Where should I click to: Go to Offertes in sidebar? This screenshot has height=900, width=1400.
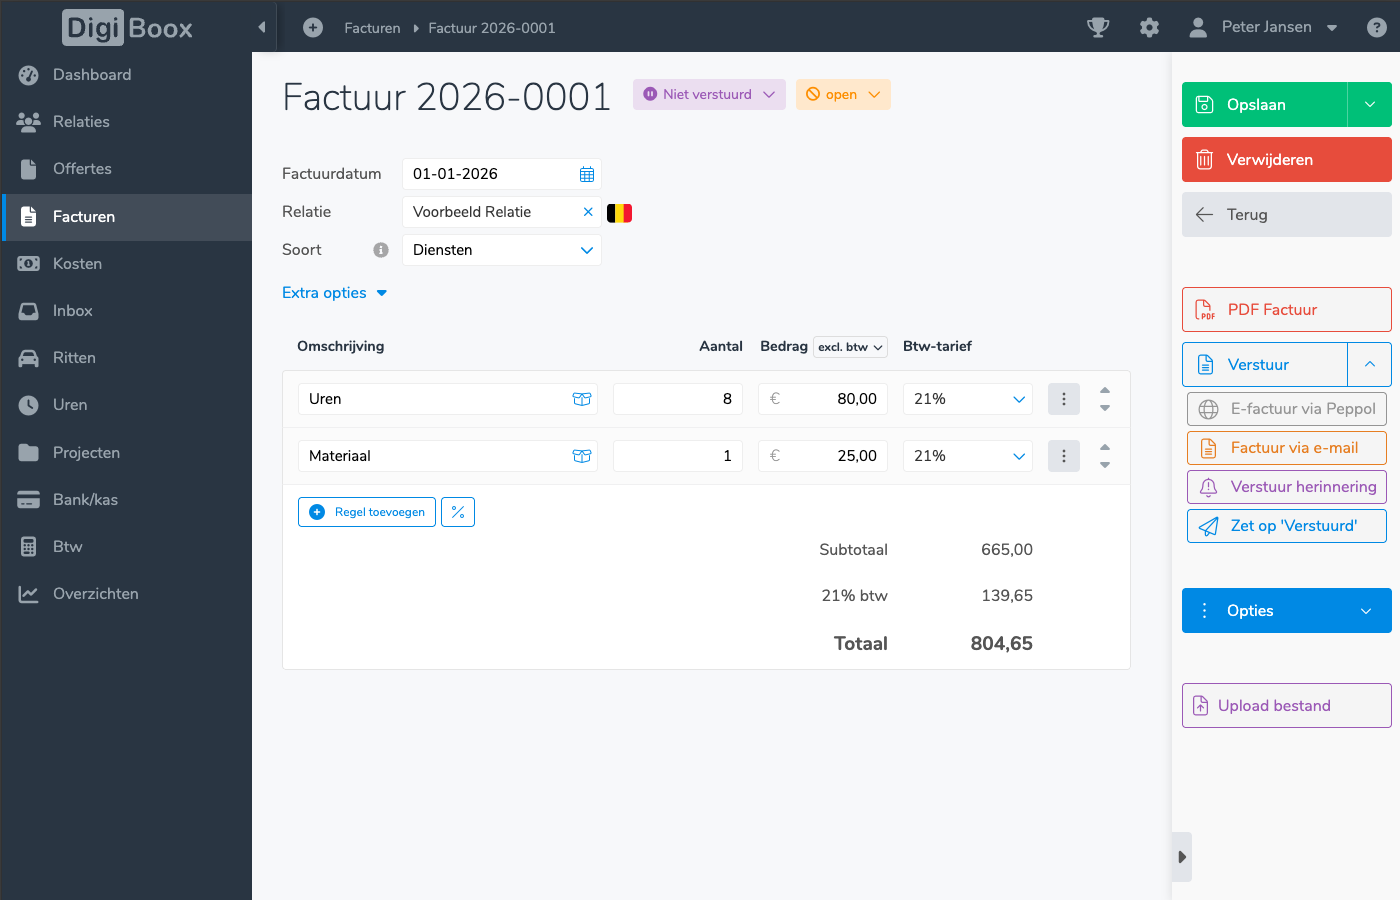point(82,169)
